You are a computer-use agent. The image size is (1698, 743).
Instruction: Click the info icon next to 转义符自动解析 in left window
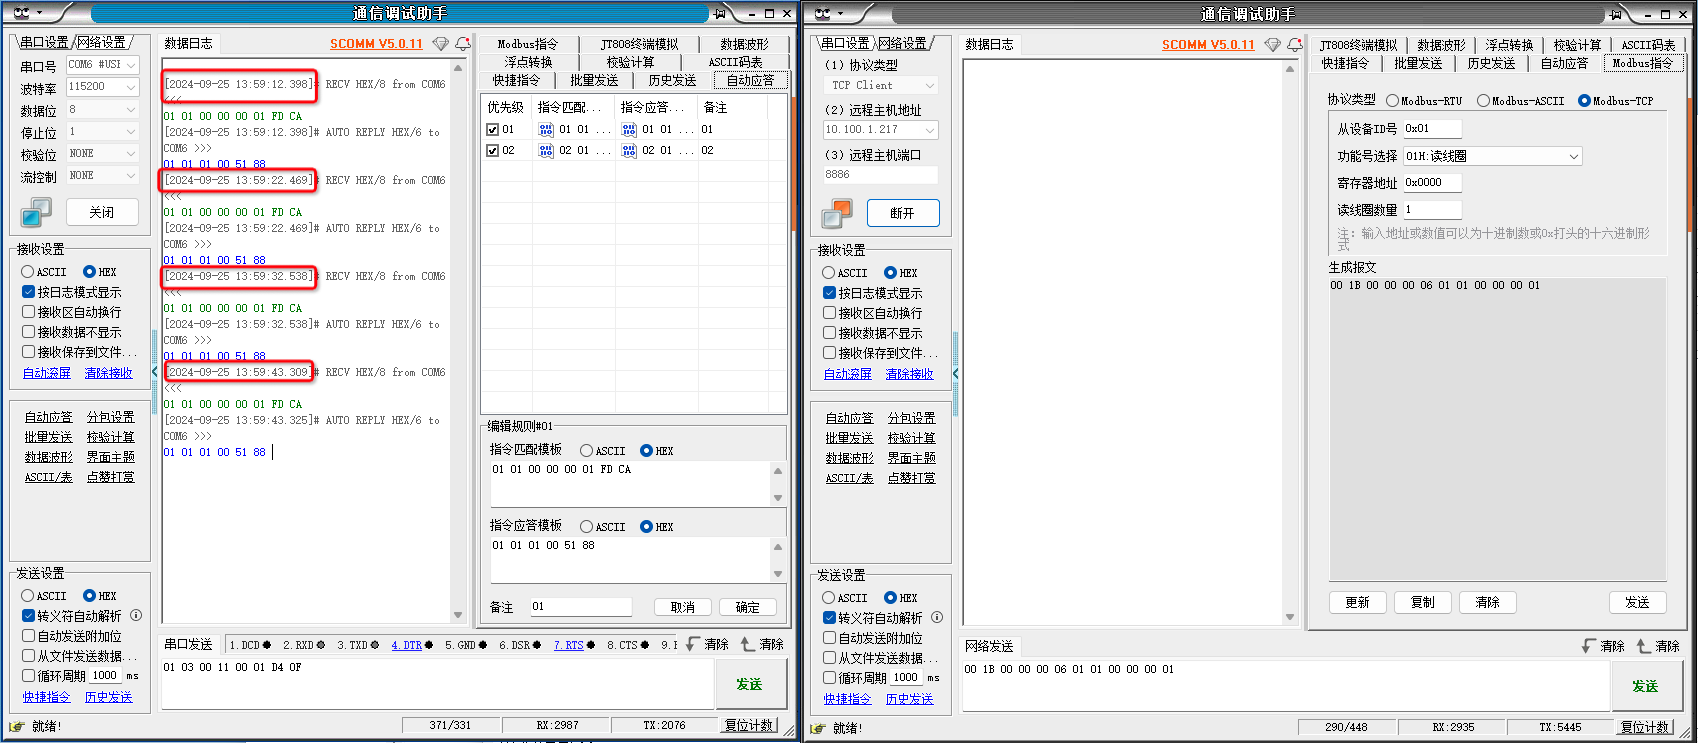(x=136, y=616)
